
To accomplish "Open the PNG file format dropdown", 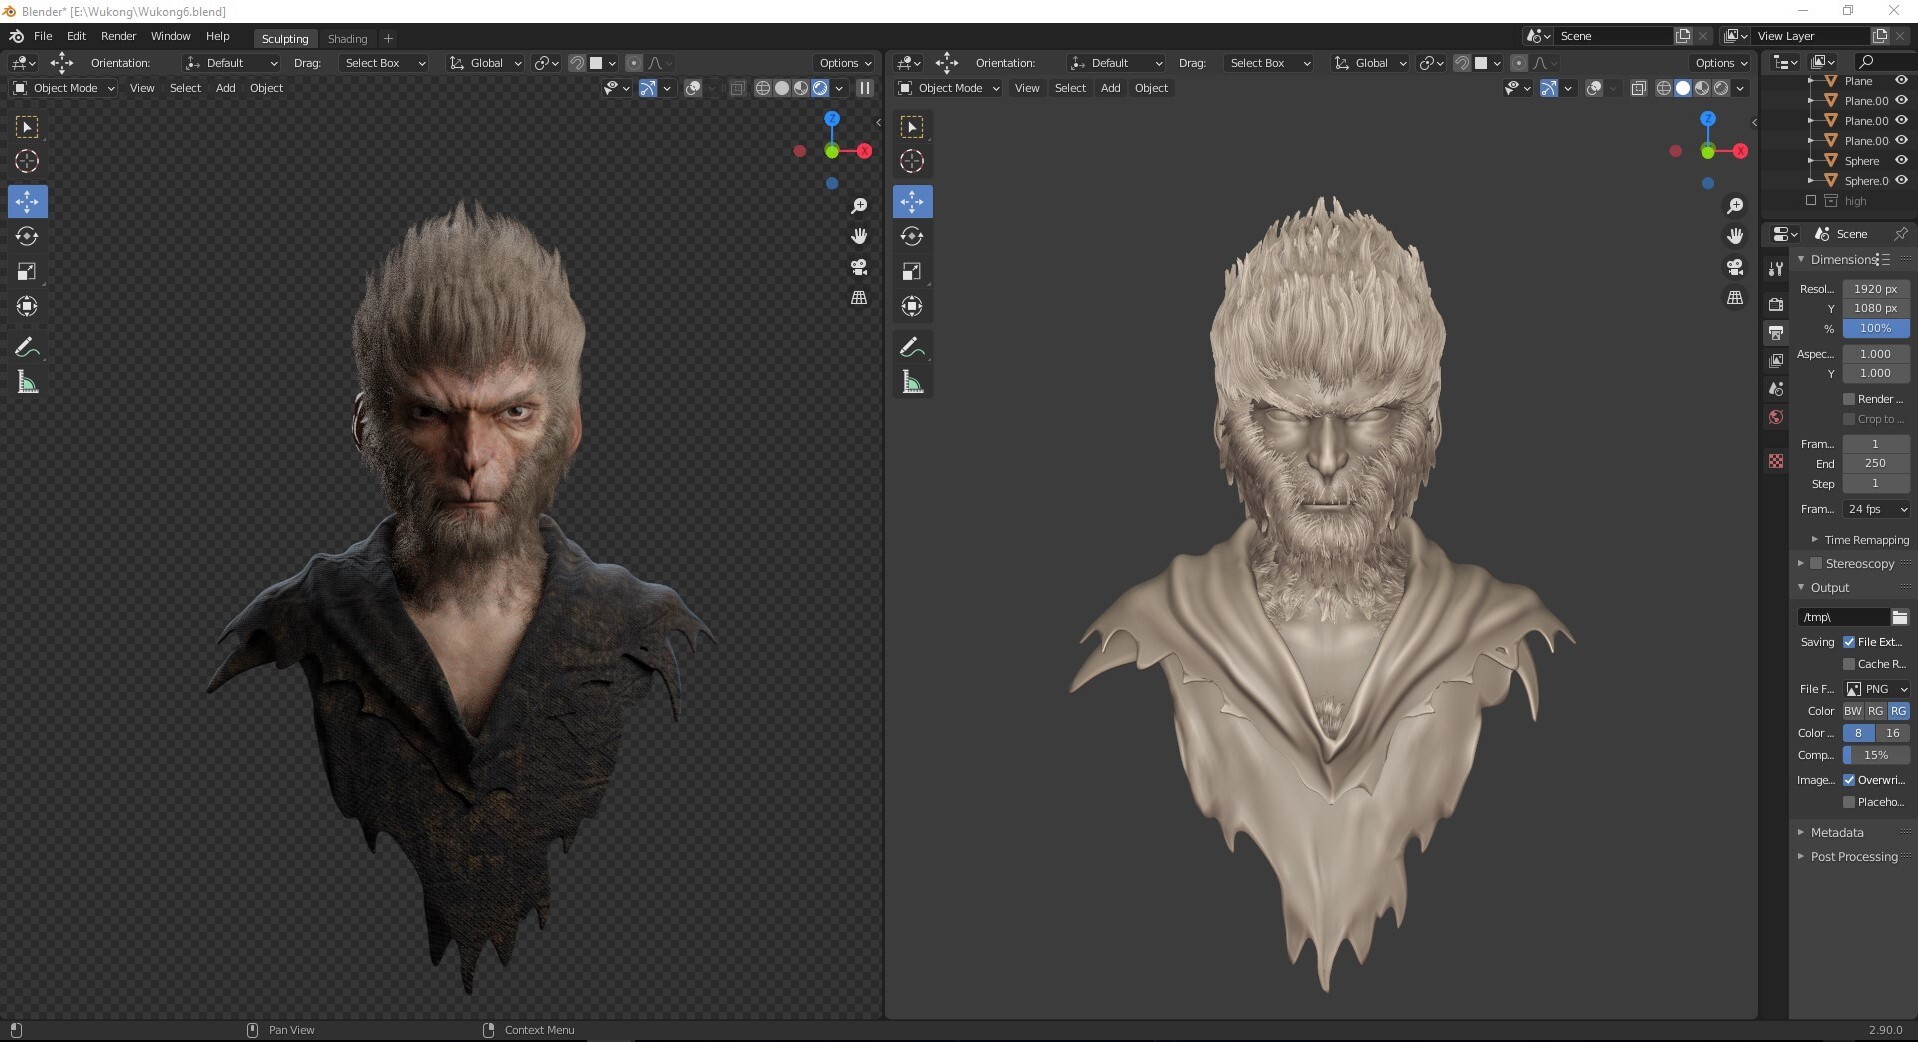I will 1876,689.
